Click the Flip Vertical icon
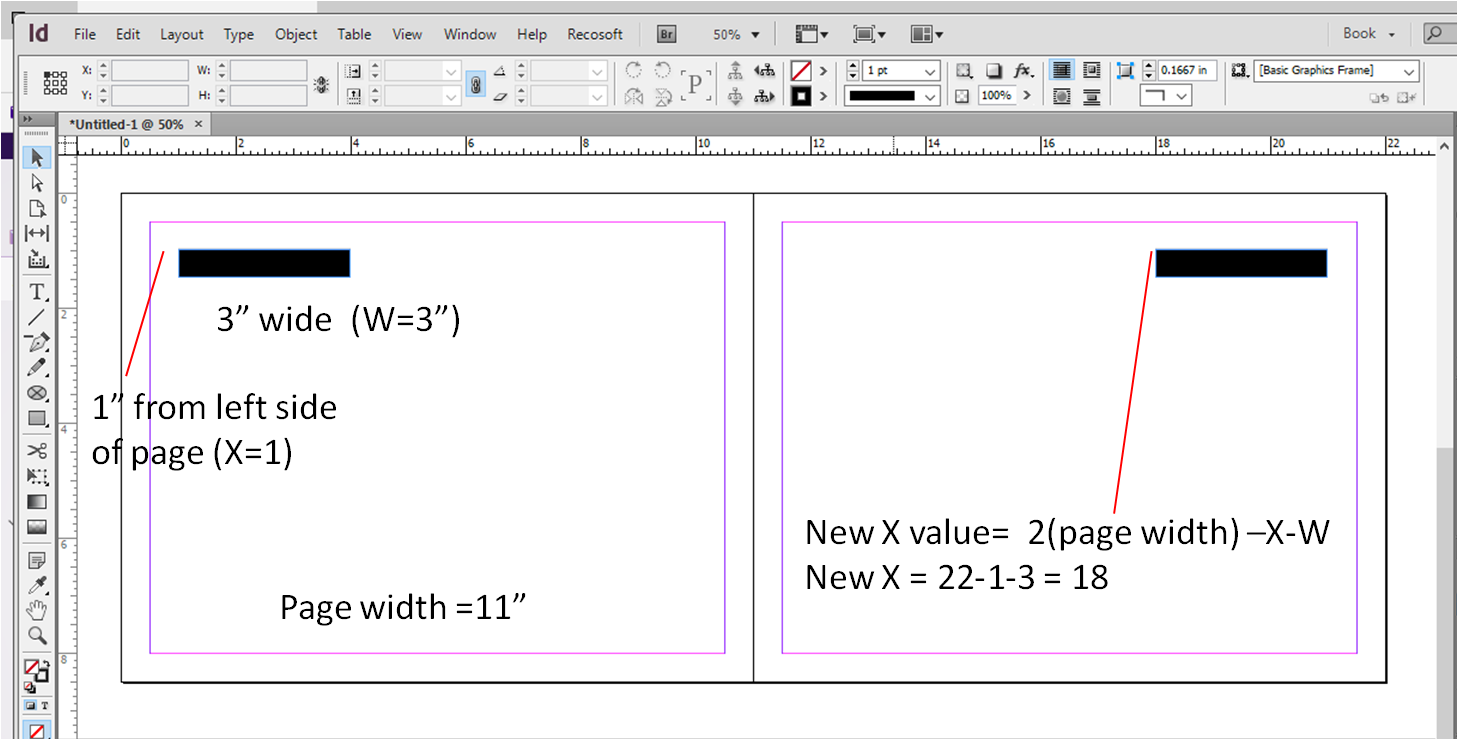 [x=662, y=97]
